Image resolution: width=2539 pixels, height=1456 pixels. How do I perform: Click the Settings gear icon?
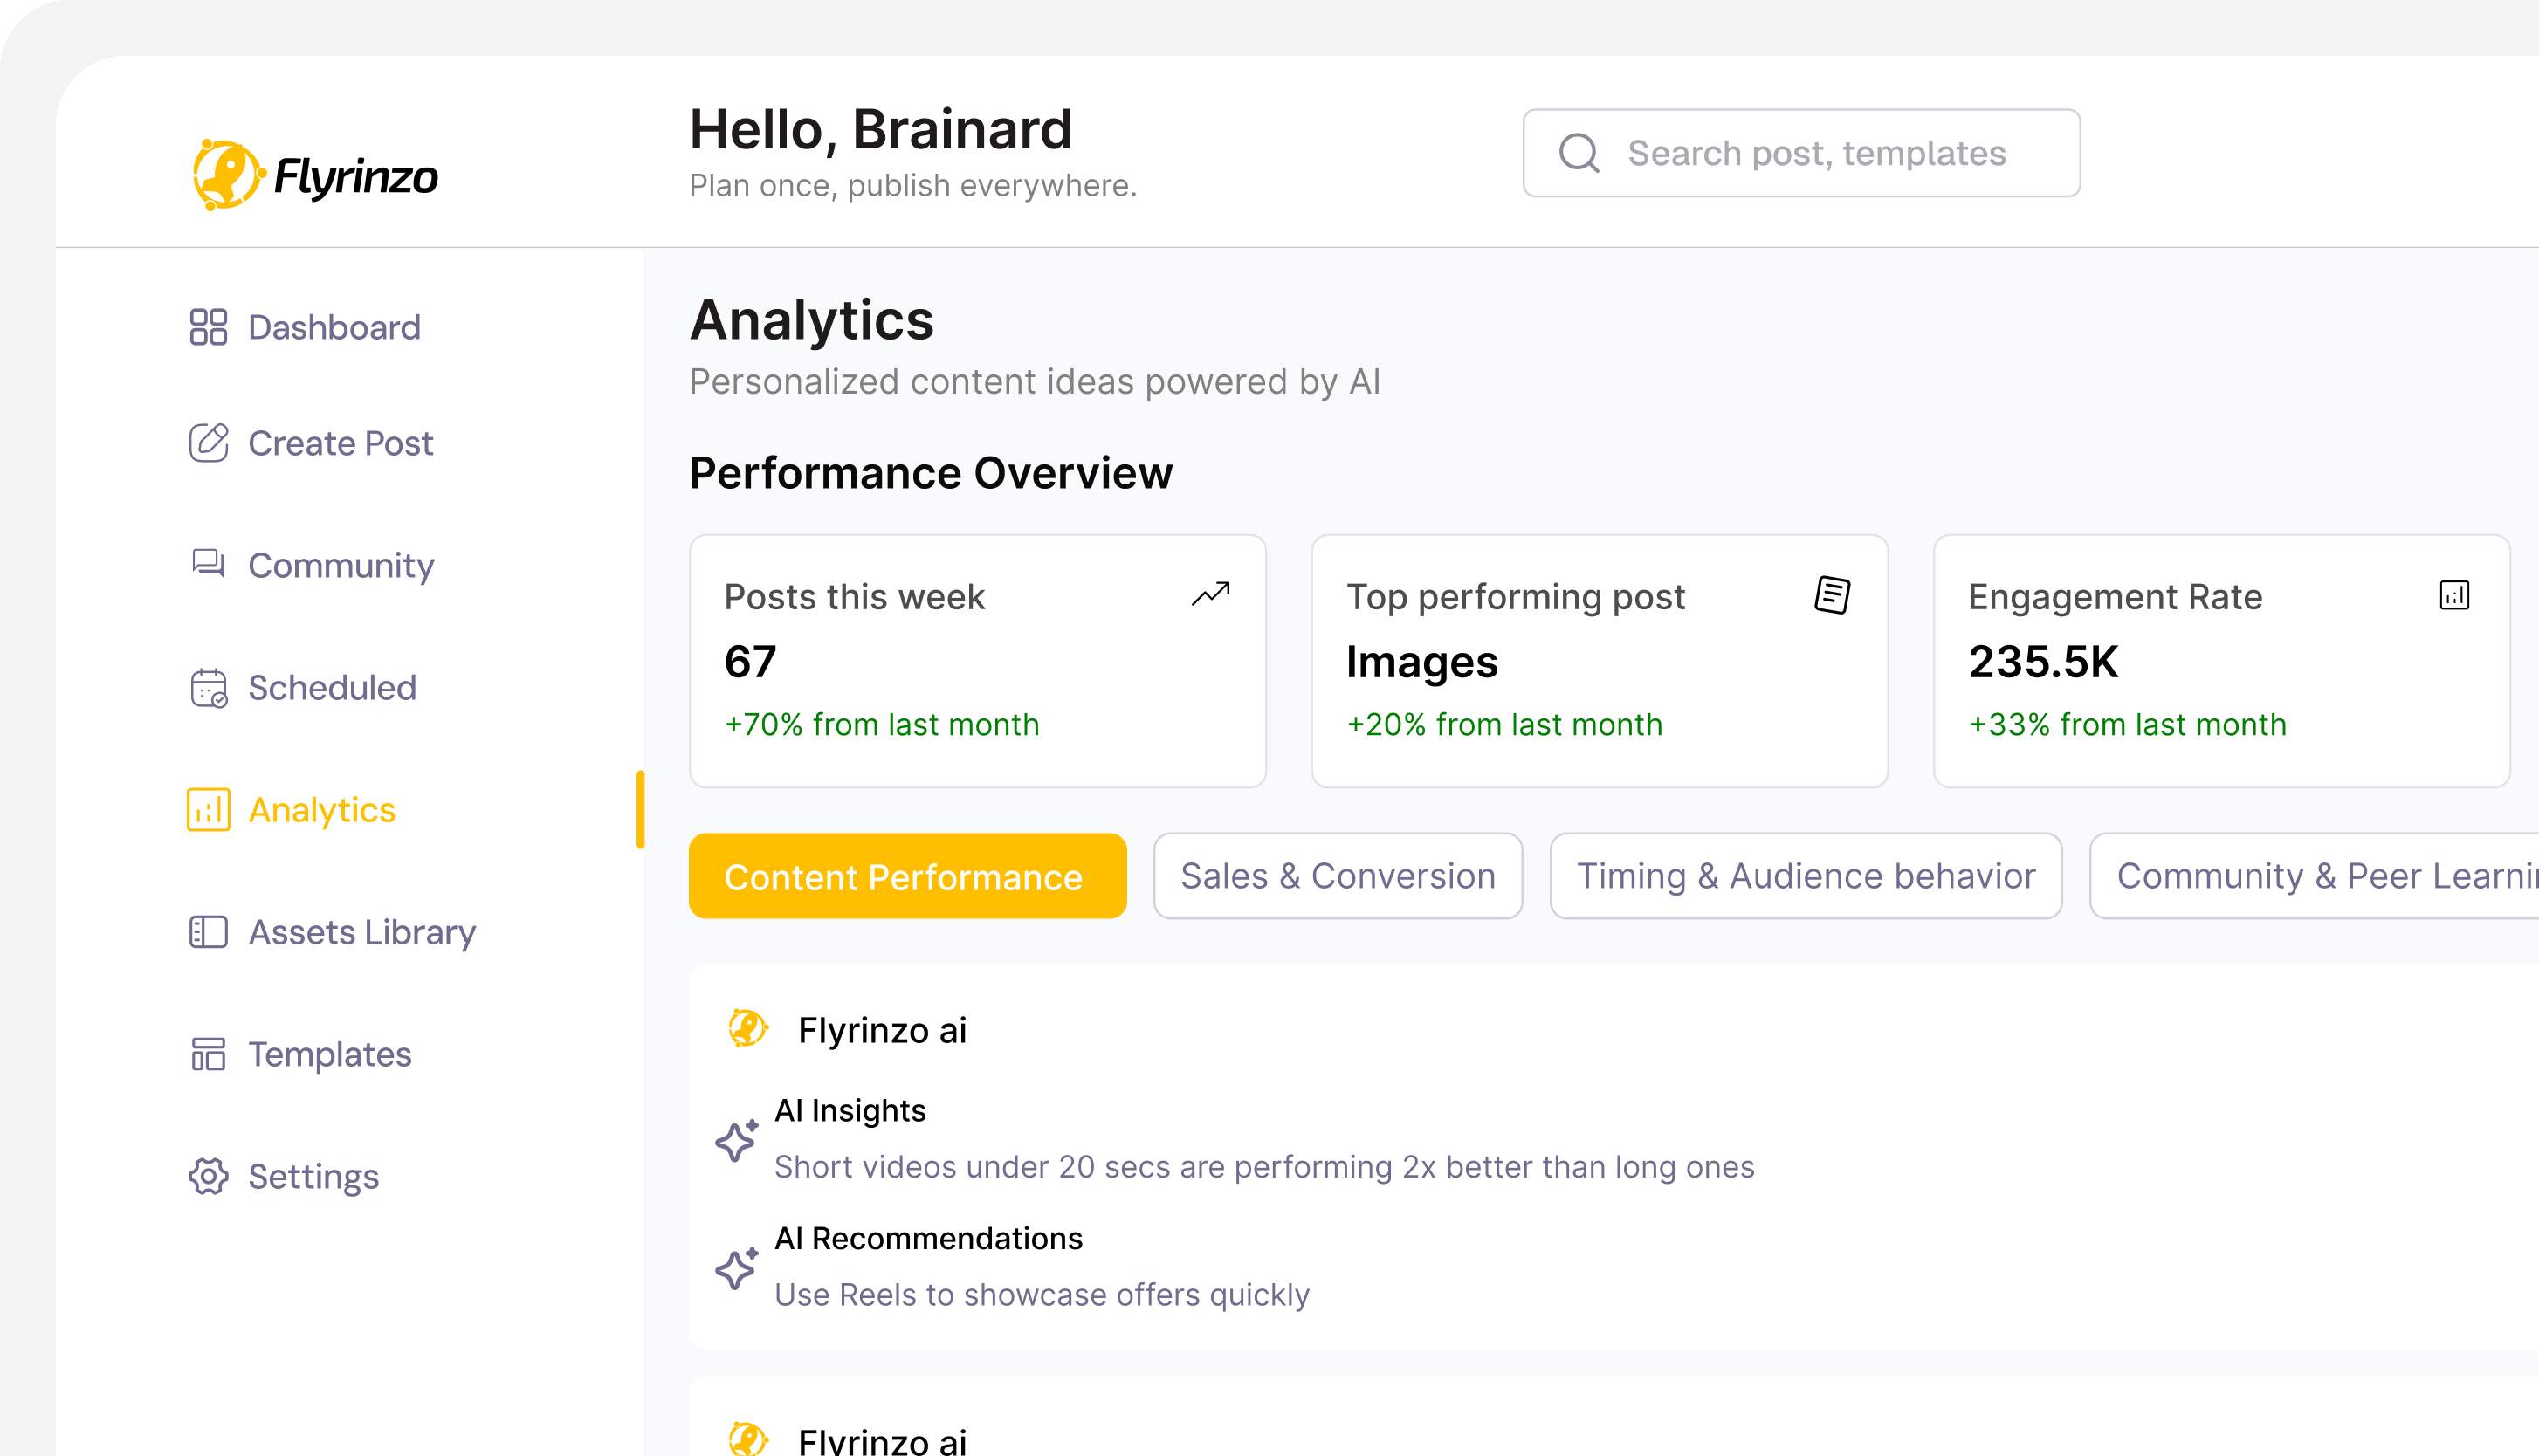[208, 1176]
